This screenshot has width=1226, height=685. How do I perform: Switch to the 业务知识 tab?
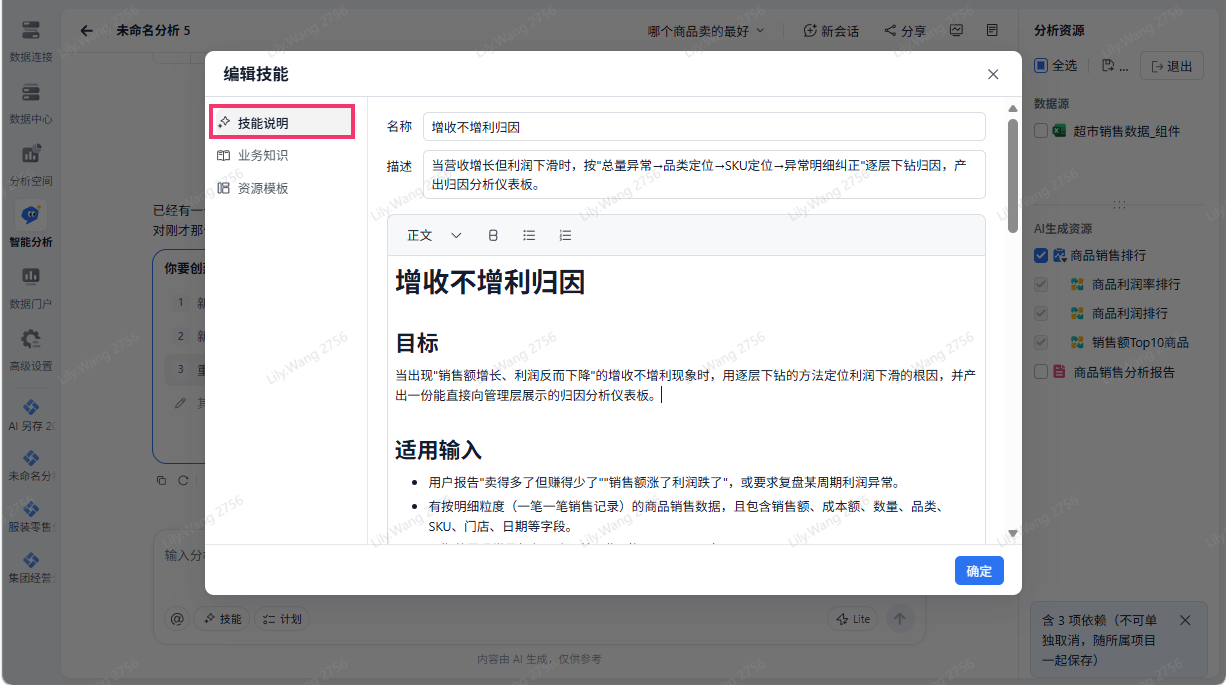tap(282, 155)
